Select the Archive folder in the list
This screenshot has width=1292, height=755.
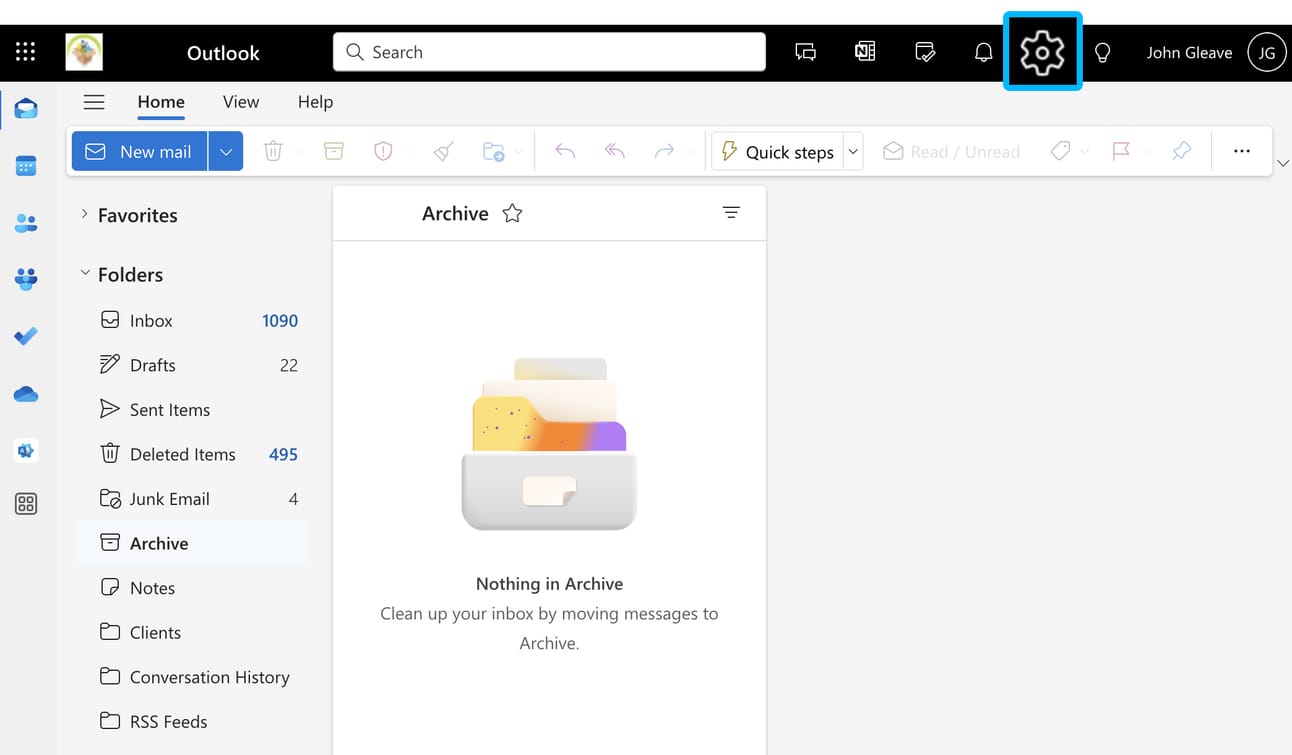(191, 543)
